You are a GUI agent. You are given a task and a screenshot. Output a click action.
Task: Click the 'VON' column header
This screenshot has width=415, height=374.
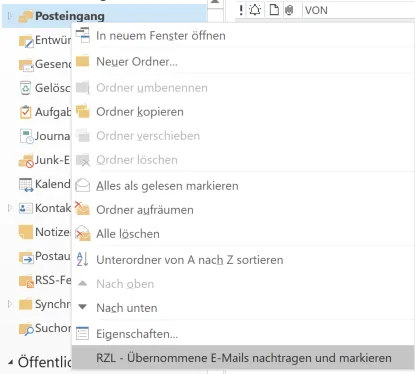pyautogui.click(x=316, y=10)
